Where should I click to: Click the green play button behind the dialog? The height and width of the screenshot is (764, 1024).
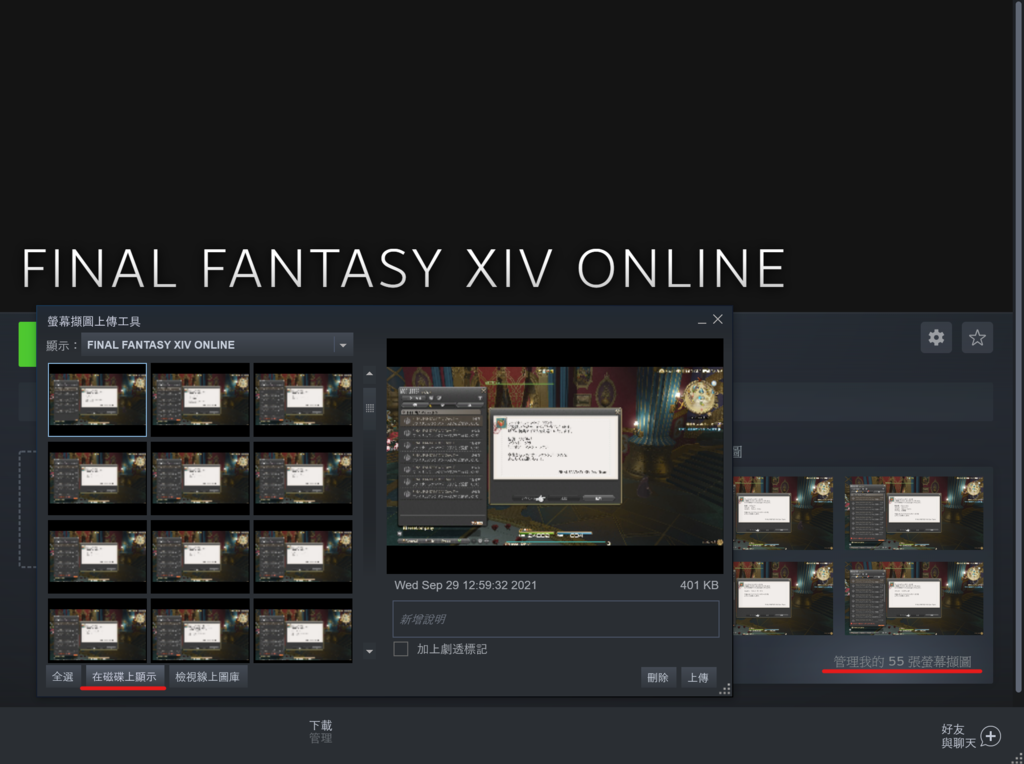coord(27,344)
